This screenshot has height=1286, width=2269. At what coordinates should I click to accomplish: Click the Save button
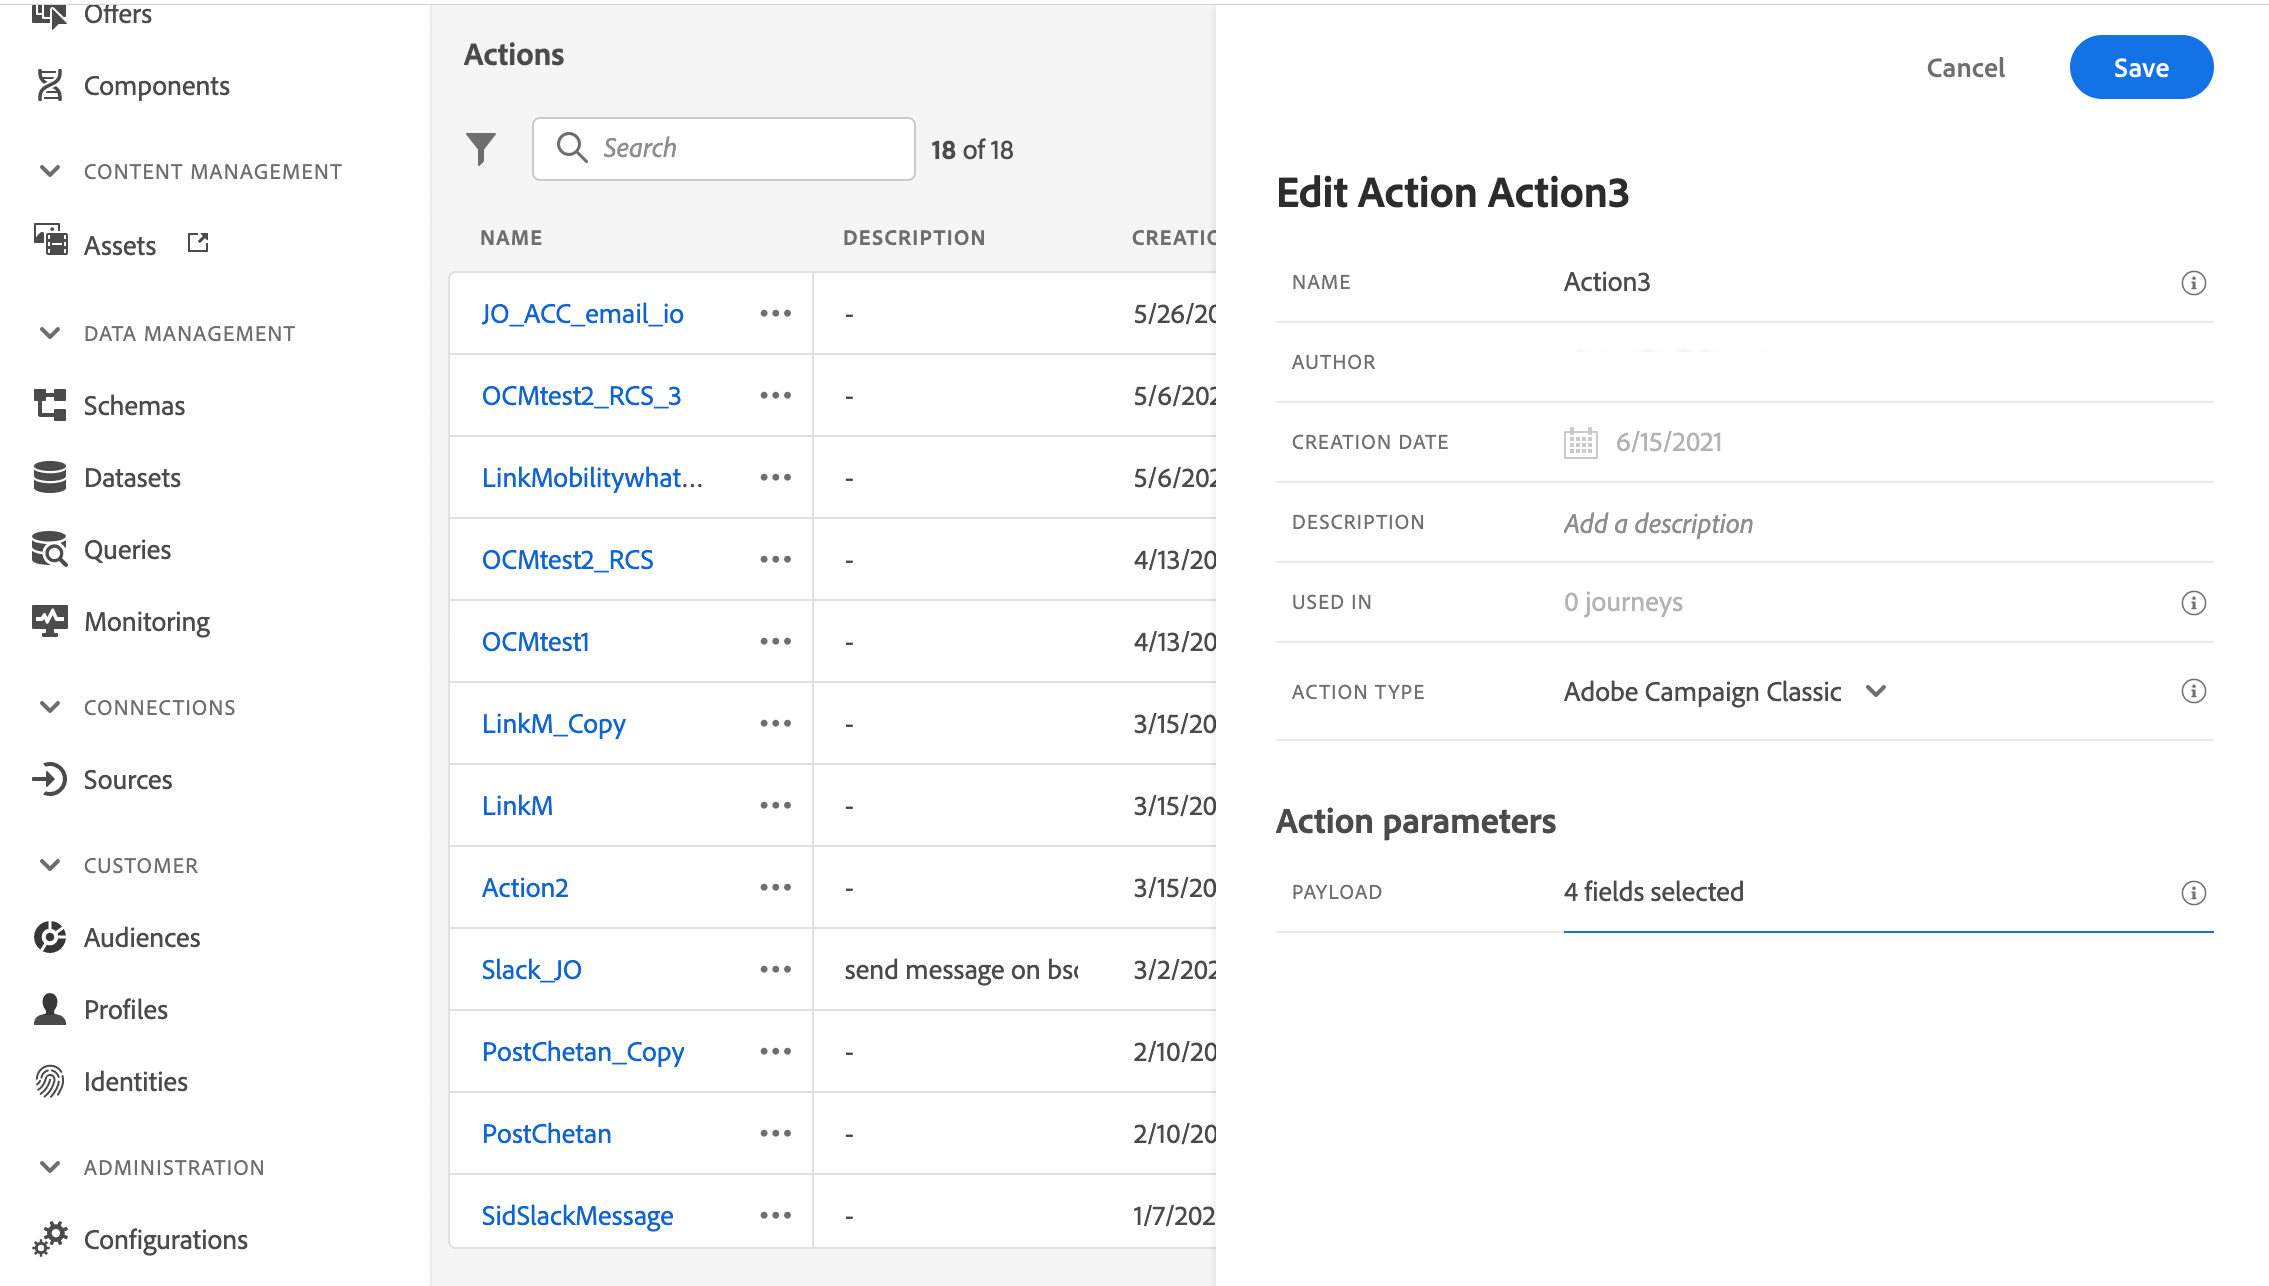click(x=2140, y=68)
